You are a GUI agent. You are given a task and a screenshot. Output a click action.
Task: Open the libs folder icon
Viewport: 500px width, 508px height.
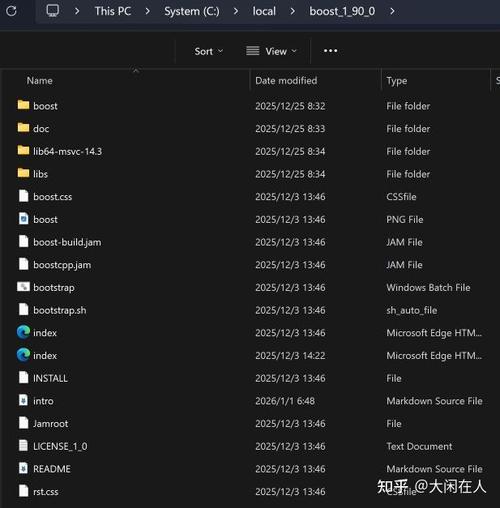(23, 173)
